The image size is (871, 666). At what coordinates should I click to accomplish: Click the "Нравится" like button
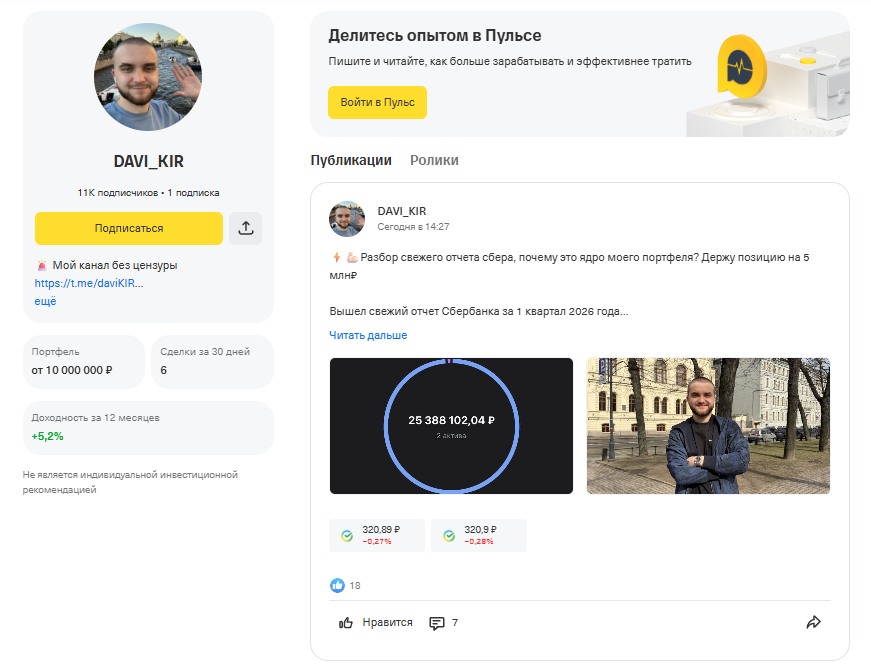click(376, 623)
